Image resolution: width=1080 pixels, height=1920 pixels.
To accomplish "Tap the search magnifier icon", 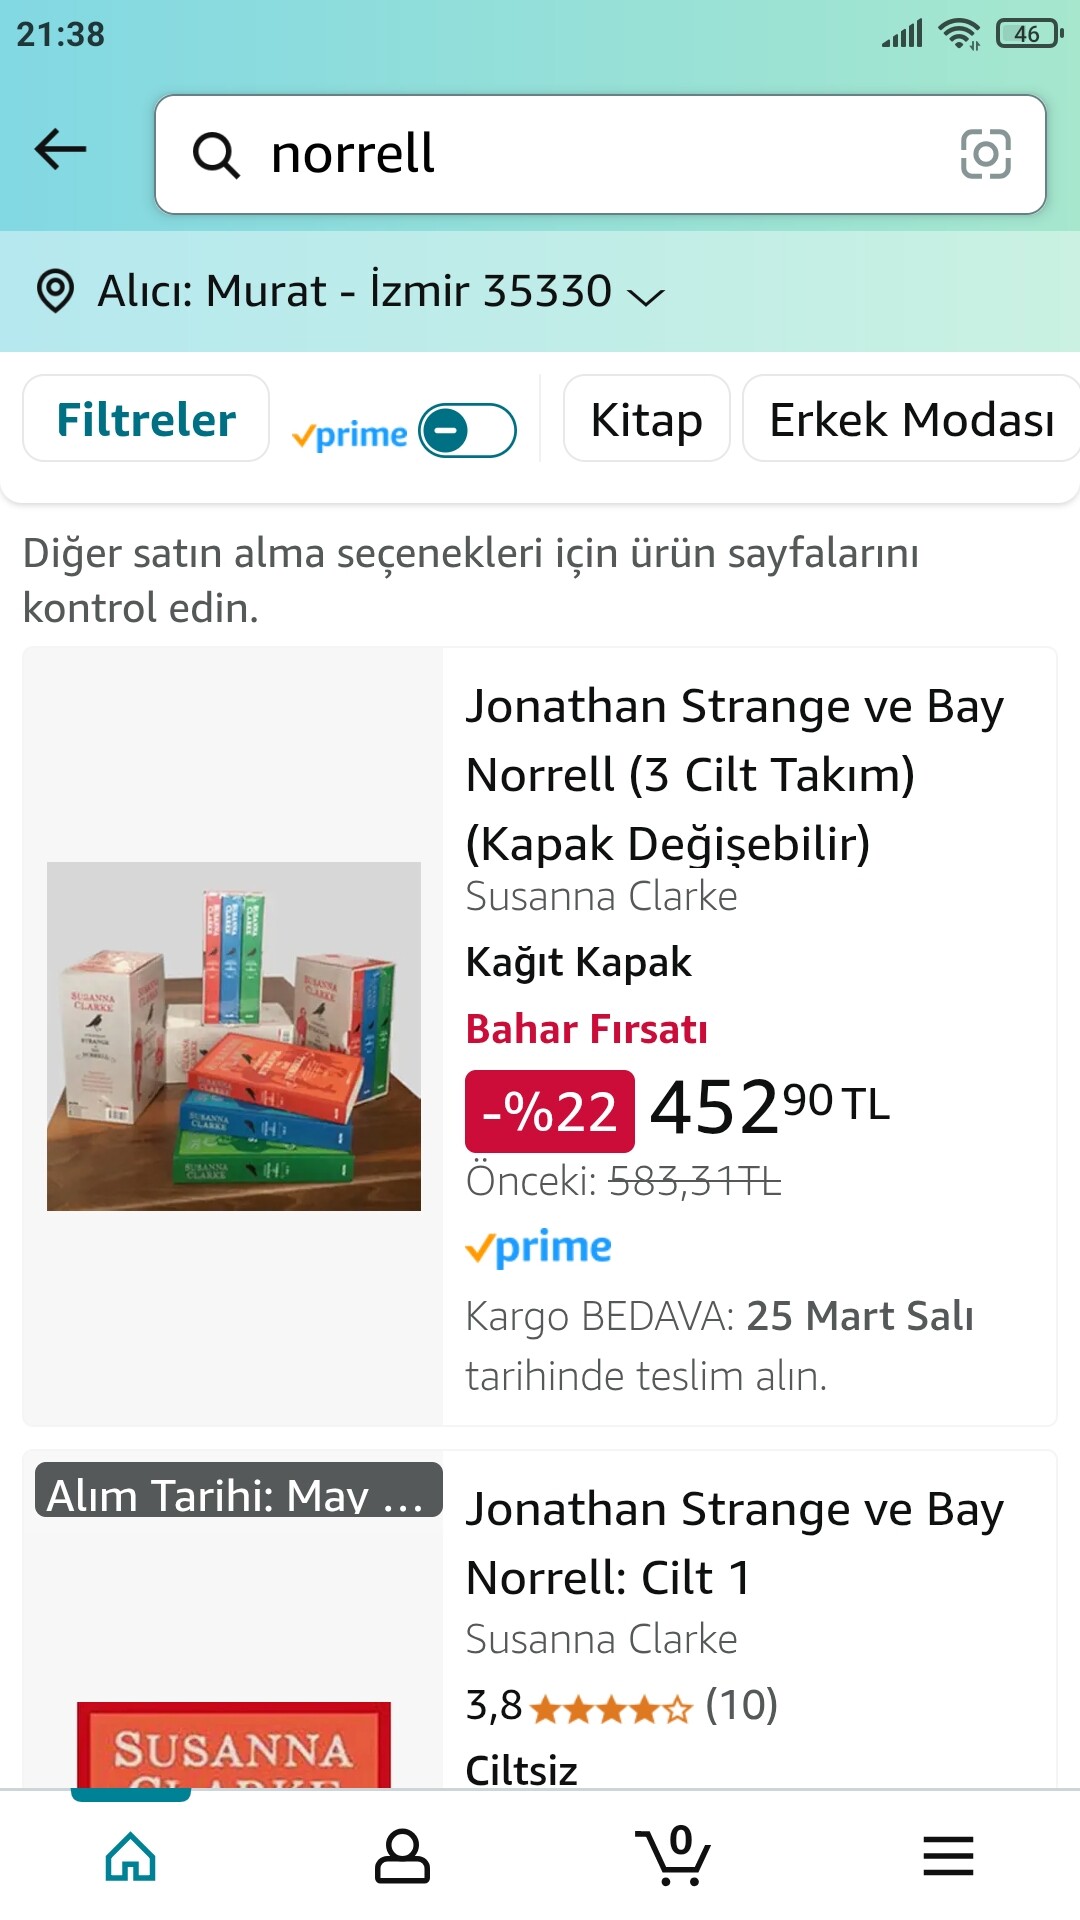I will pyautogui.click(x=216, y=155).
